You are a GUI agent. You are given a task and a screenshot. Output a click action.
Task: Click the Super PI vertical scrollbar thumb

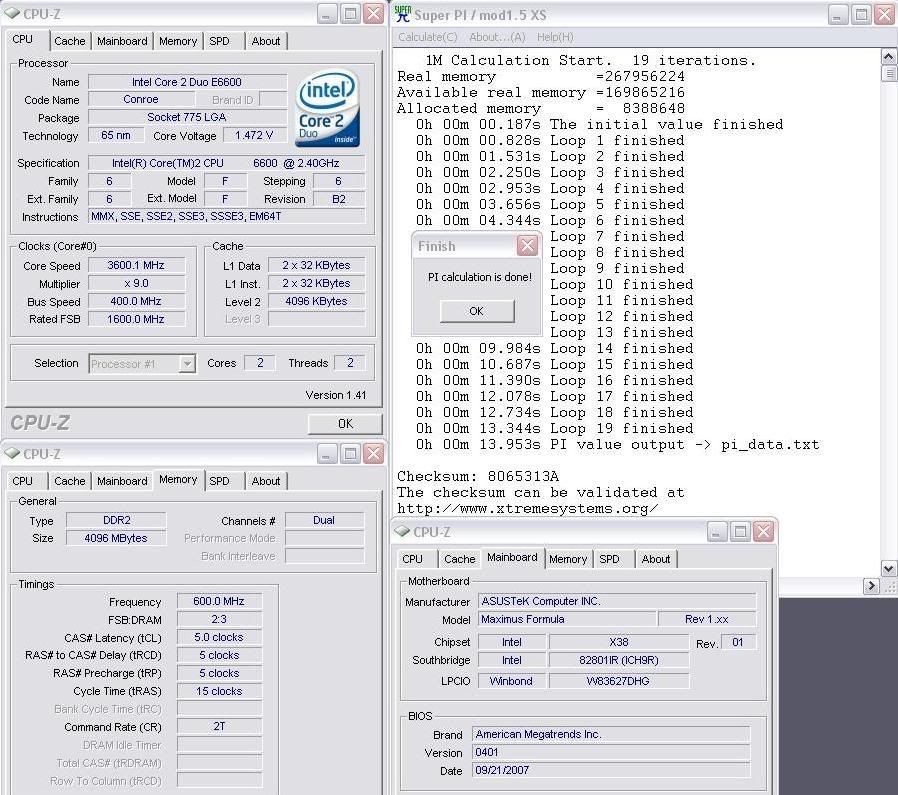point(888,73)
